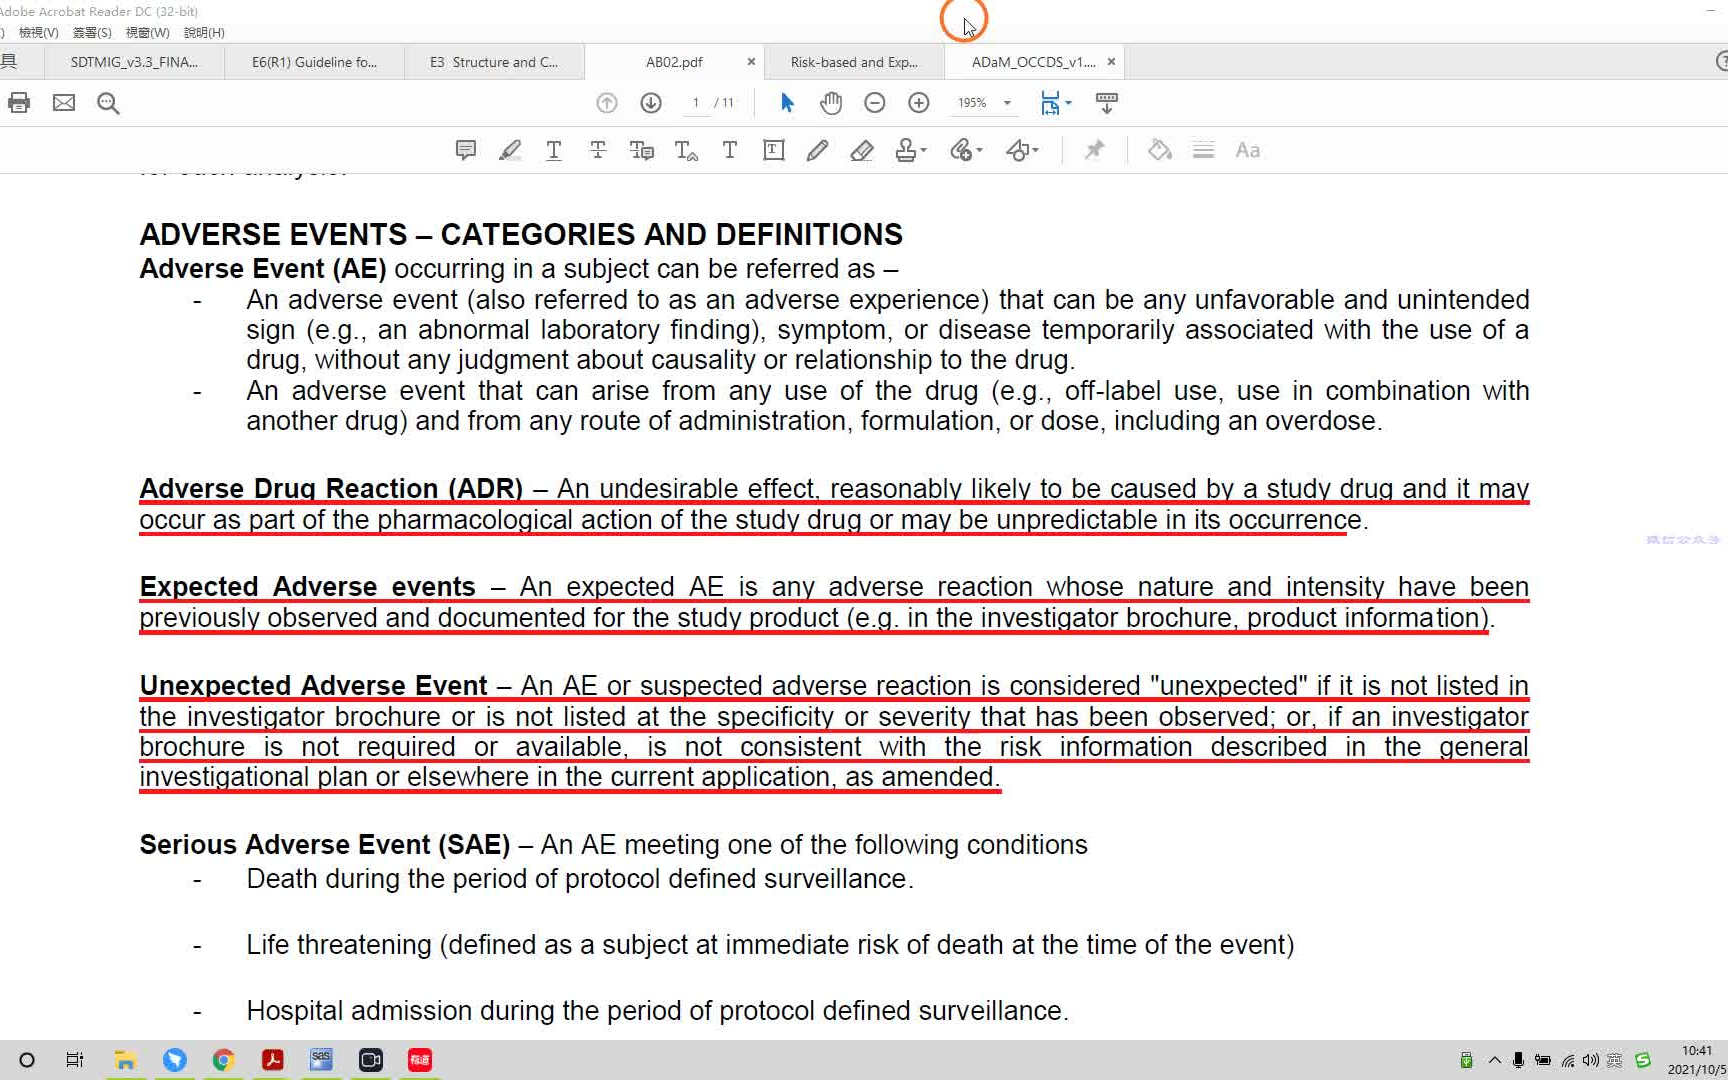Select the Pencil drawing tool
The height and width of the screenshot is (1080, 1728).
point(818,150)
